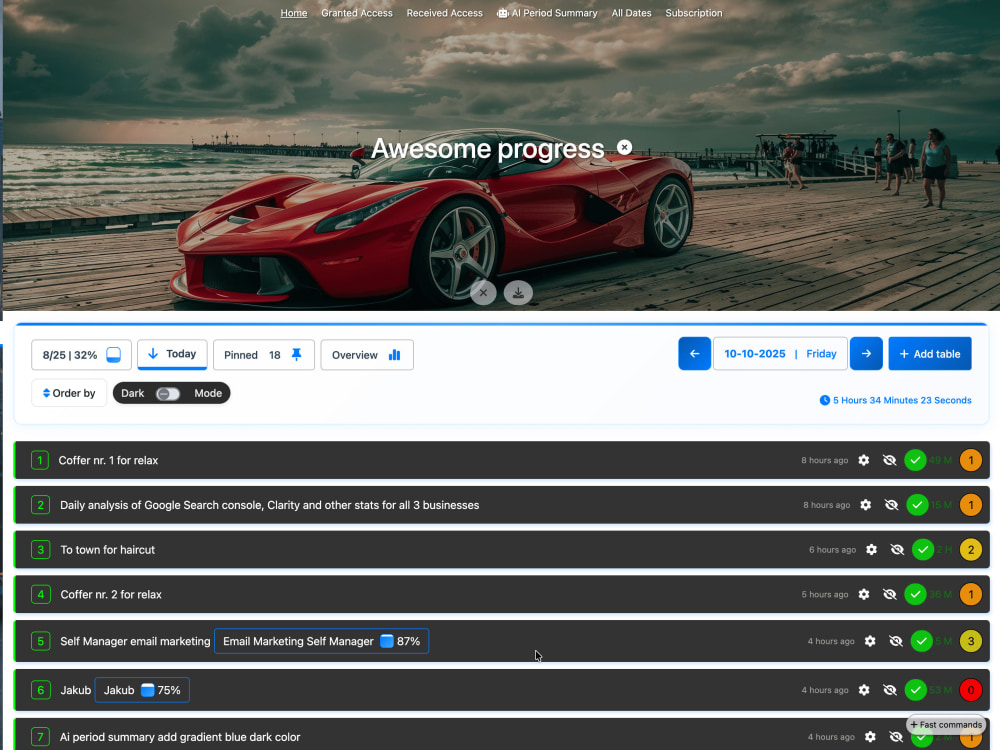Viewport: 1000px width, 750px height.
Task: Open Granted Access page
Action: coord(357,13)
